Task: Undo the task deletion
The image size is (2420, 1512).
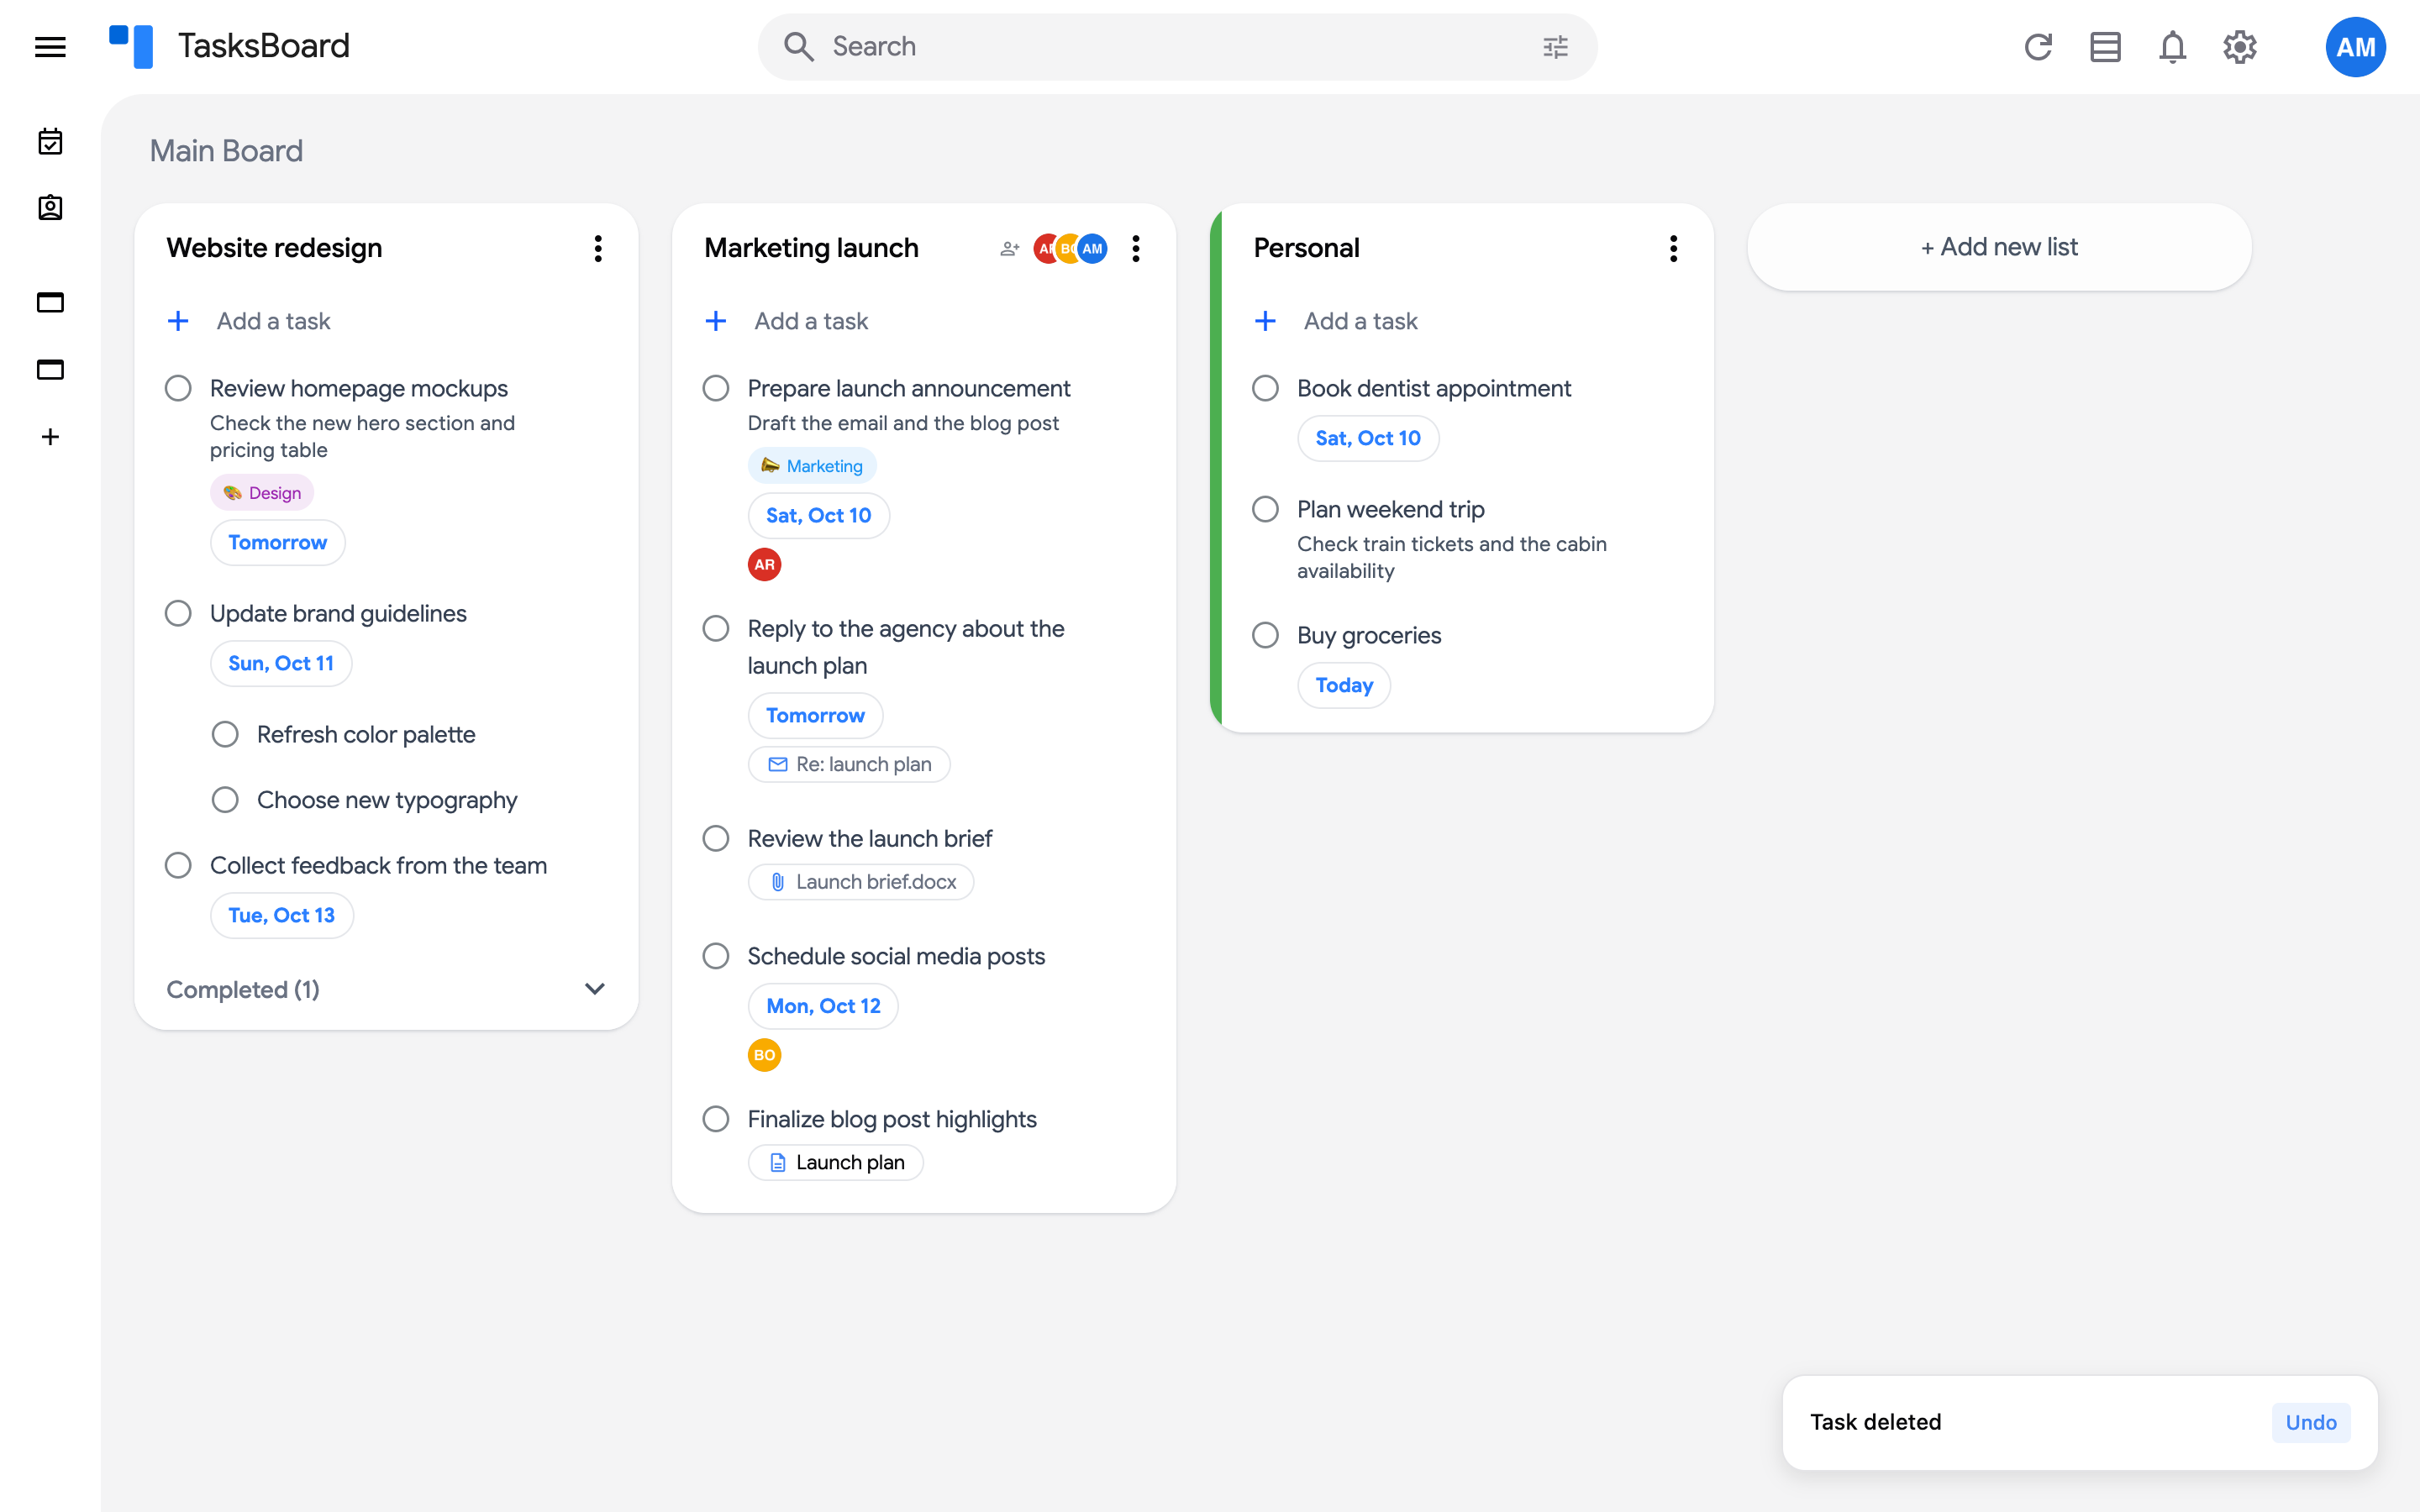Action: [2310, 1422]
